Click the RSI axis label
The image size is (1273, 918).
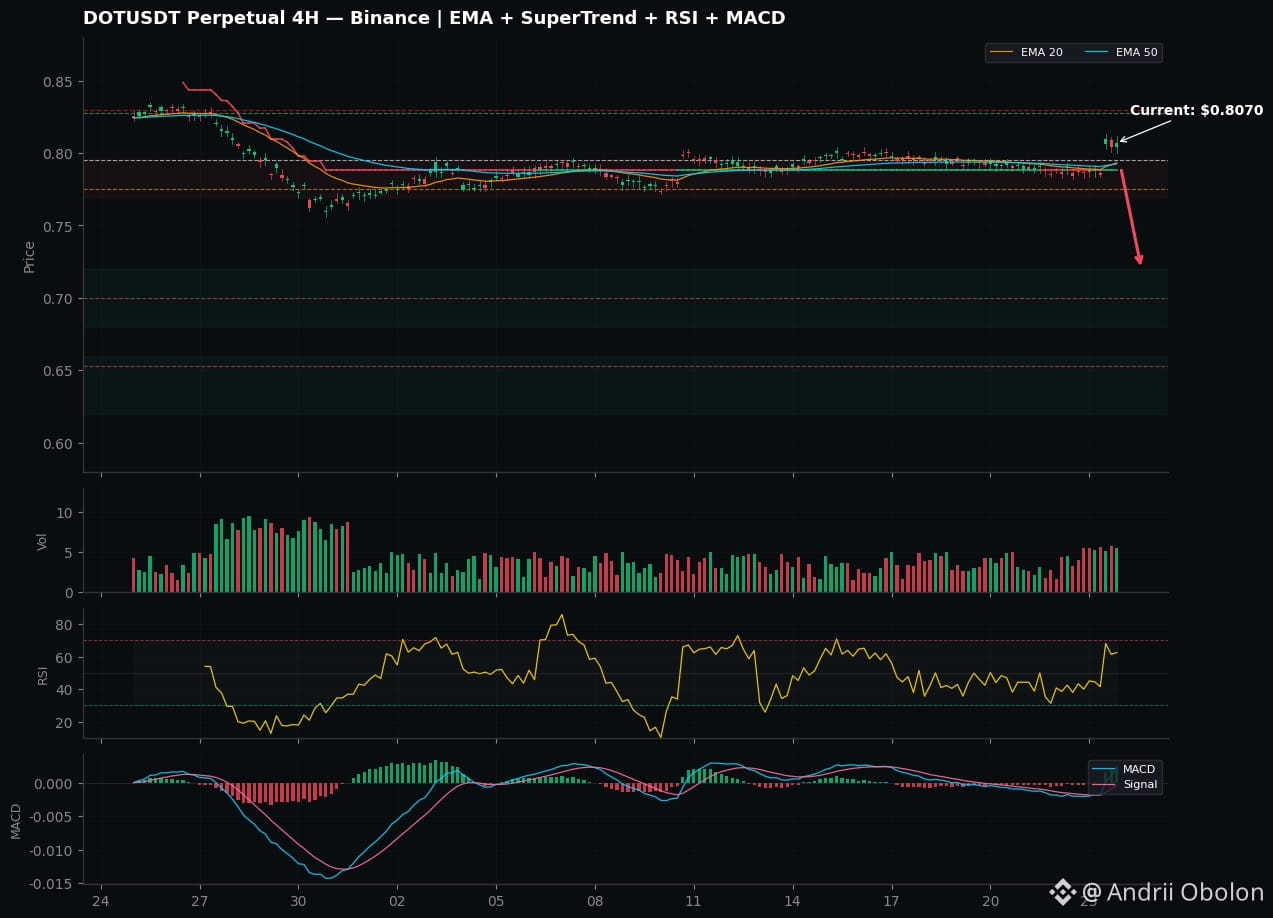[x=42, y=675]
